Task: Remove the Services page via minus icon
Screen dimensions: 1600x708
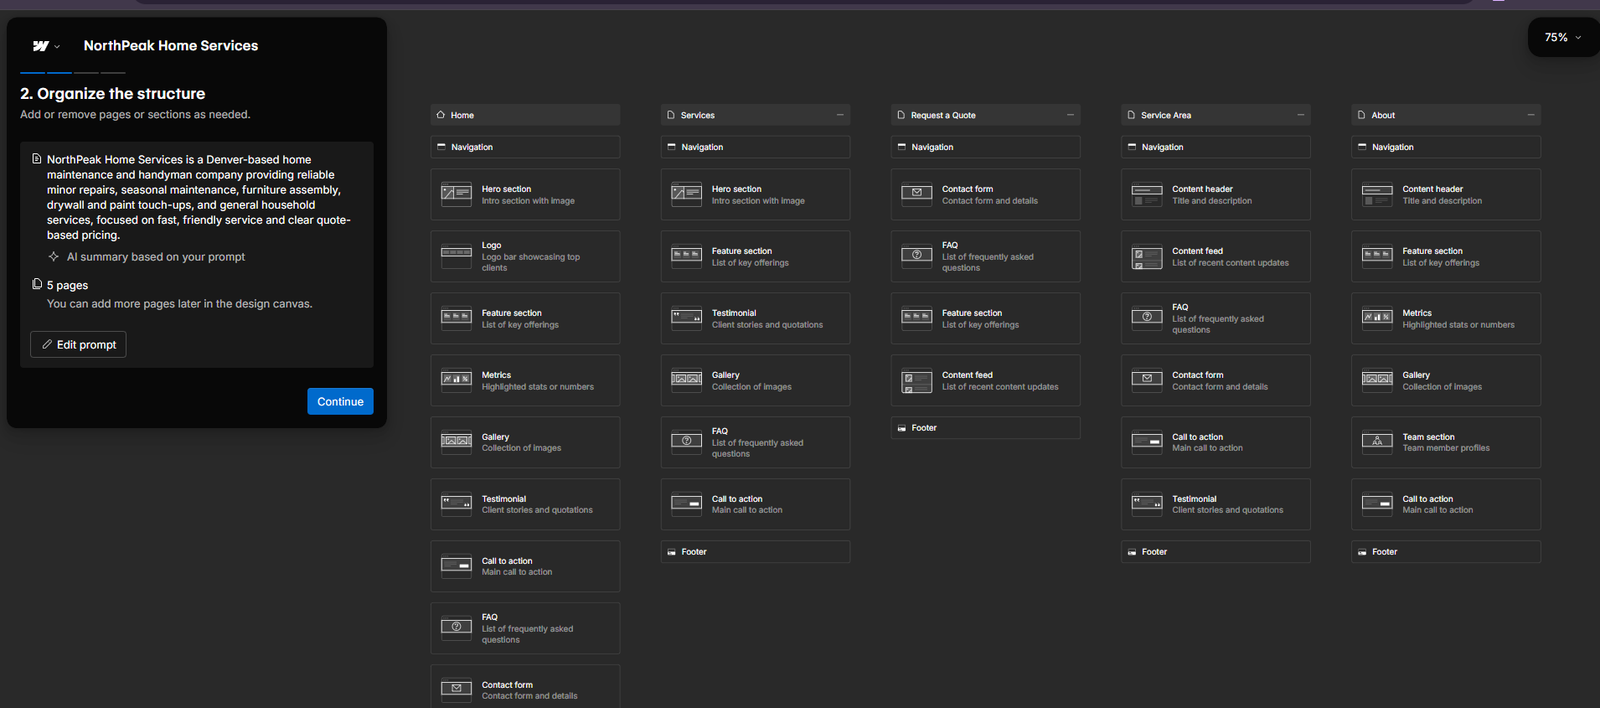Action: [x=840, y=115]
